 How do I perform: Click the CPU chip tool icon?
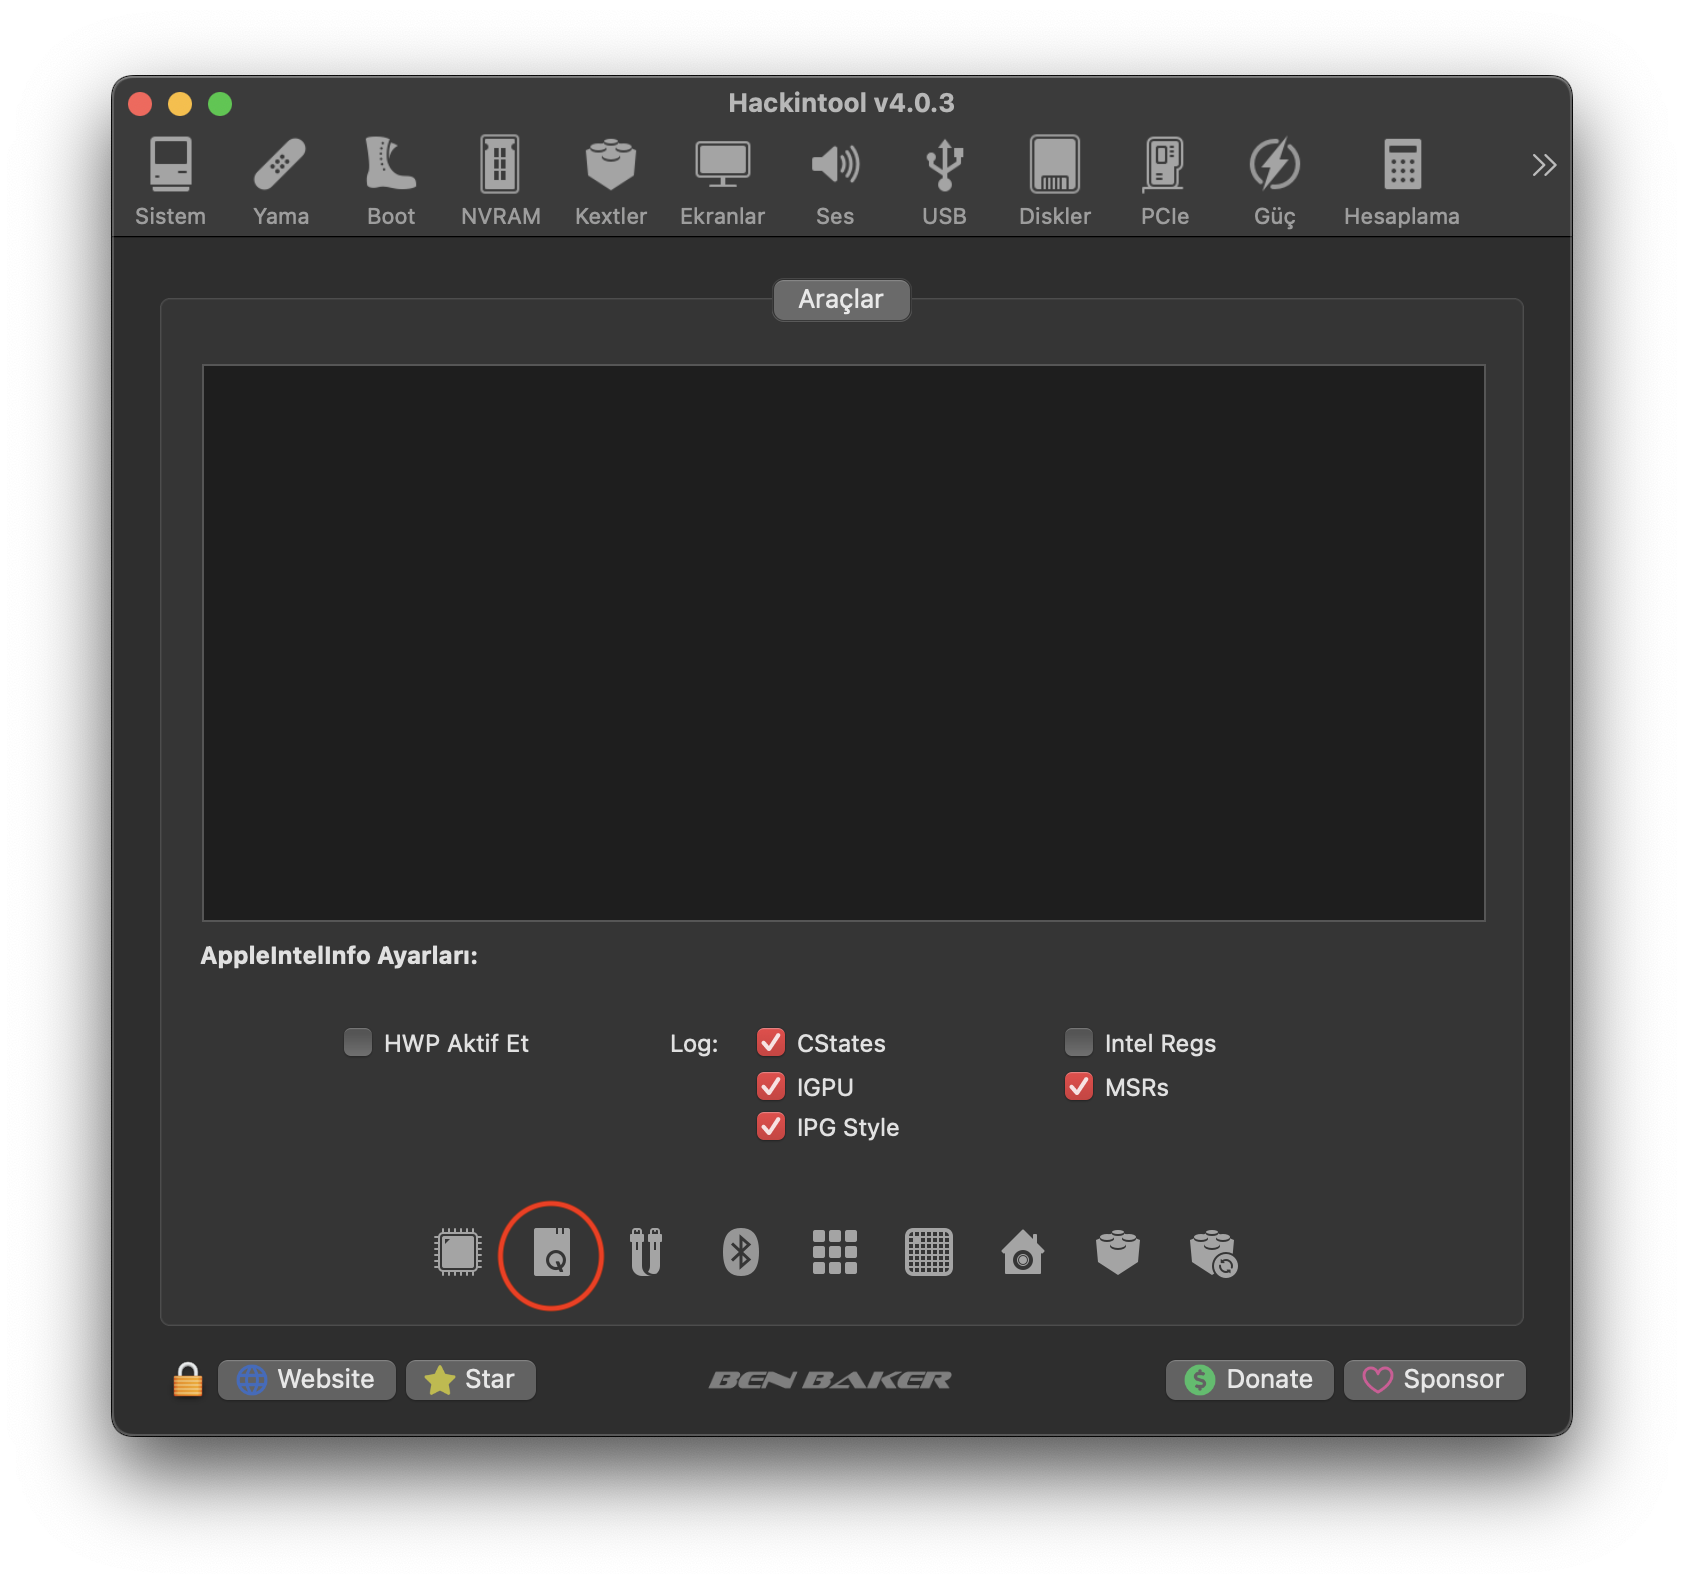458,1252
